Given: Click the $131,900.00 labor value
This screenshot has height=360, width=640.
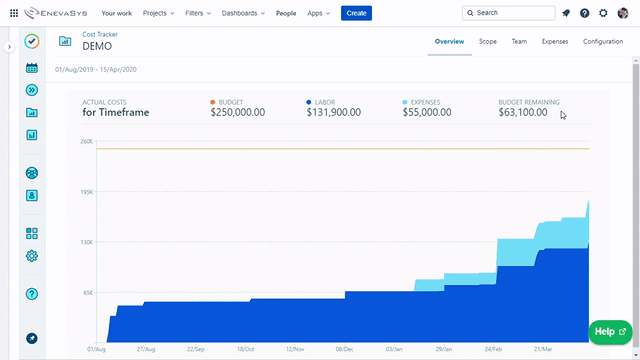Looking at the screenshot, I should 333,112.
